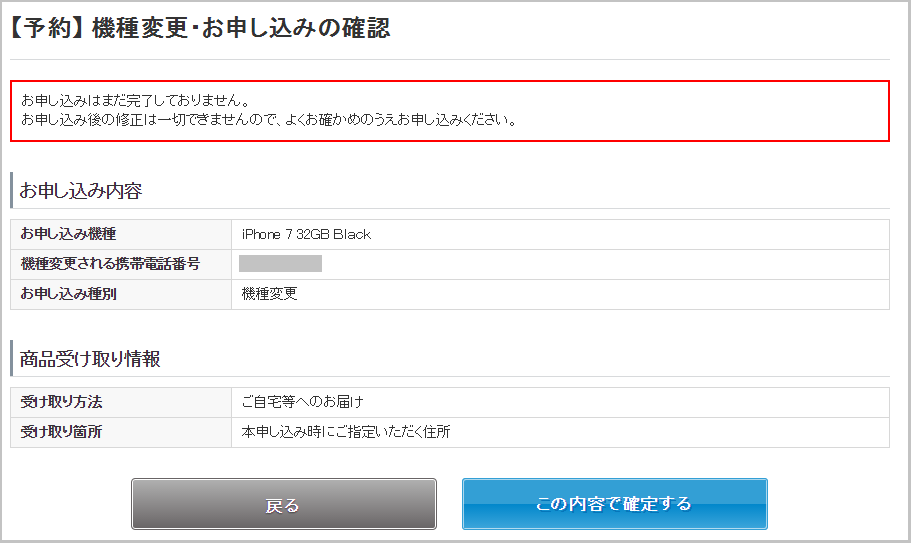
Task: Select the iPhone 7 32GB Black value
Action: click(306, 234)
